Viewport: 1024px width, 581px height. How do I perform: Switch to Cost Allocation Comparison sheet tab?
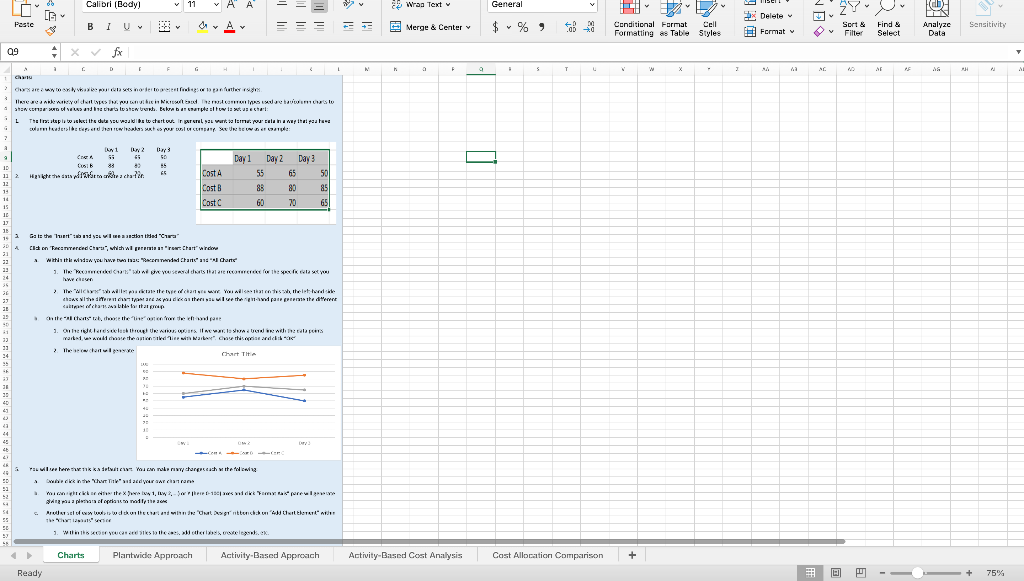click(547, 556)
